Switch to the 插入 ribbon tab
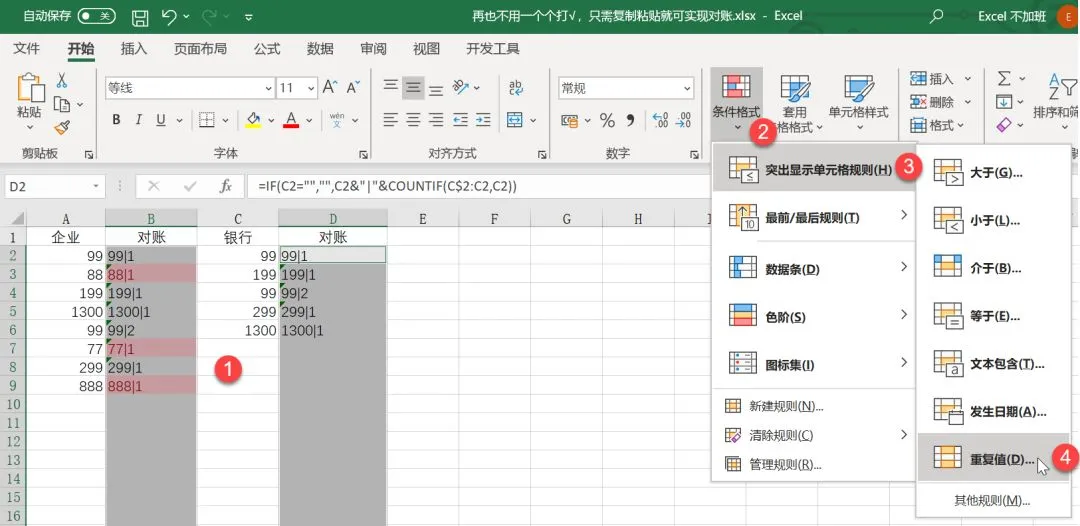The width and height of the screenshot is (1080, 526). pyautogui.click(x=134, y=49)
